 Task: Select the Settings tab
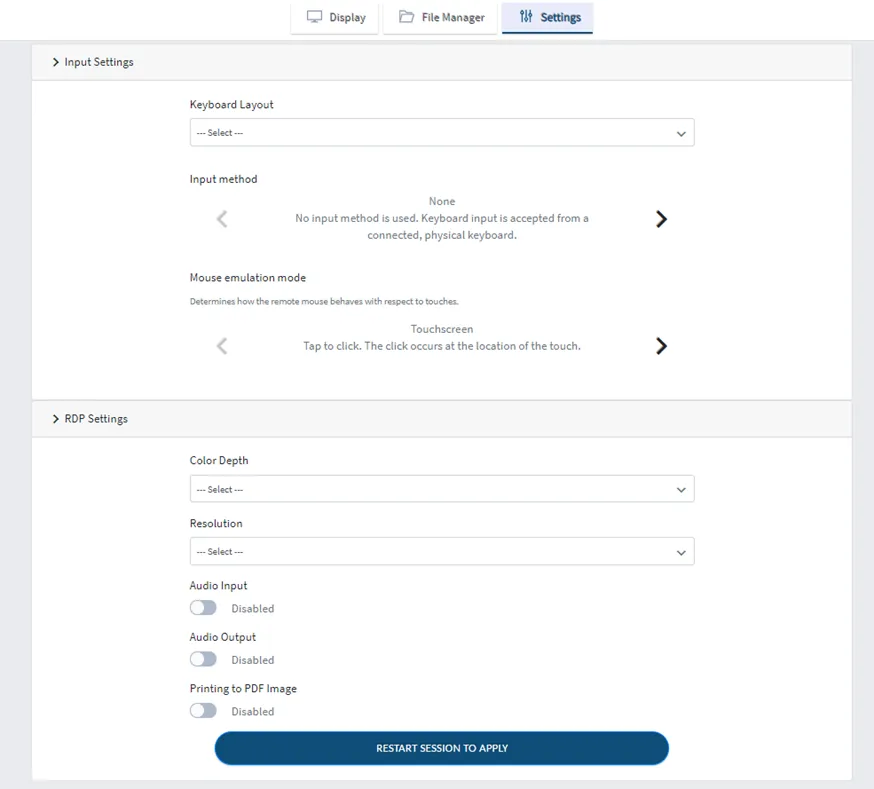pos(547,18)
